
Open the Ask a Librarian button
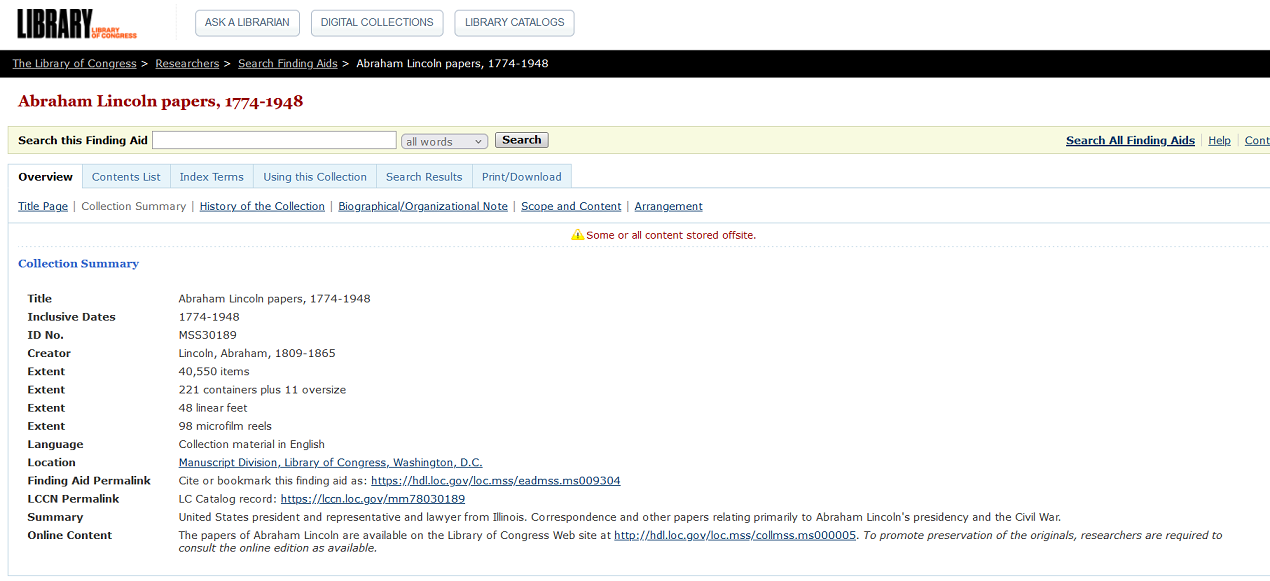point(247,22)
